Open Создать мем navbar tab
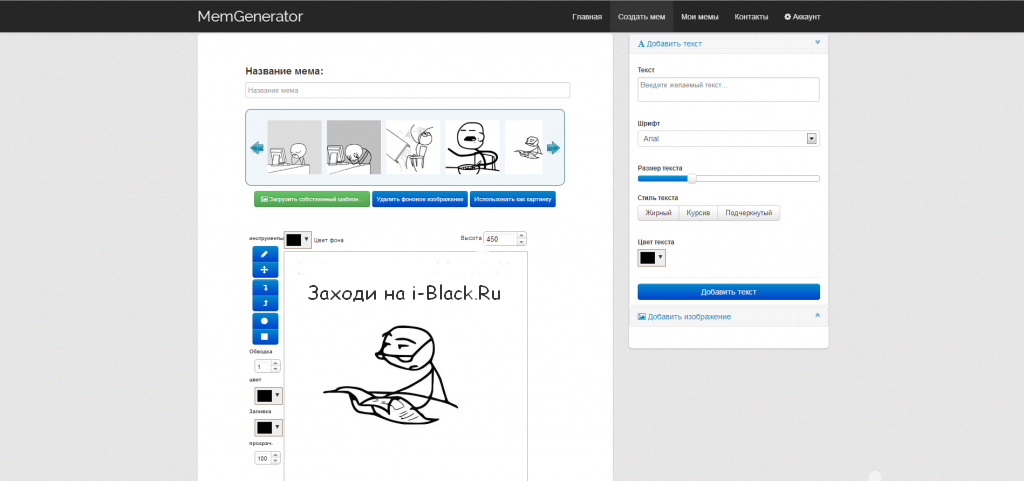Viewport: 1024px width, 481px height. pos(641,17)
